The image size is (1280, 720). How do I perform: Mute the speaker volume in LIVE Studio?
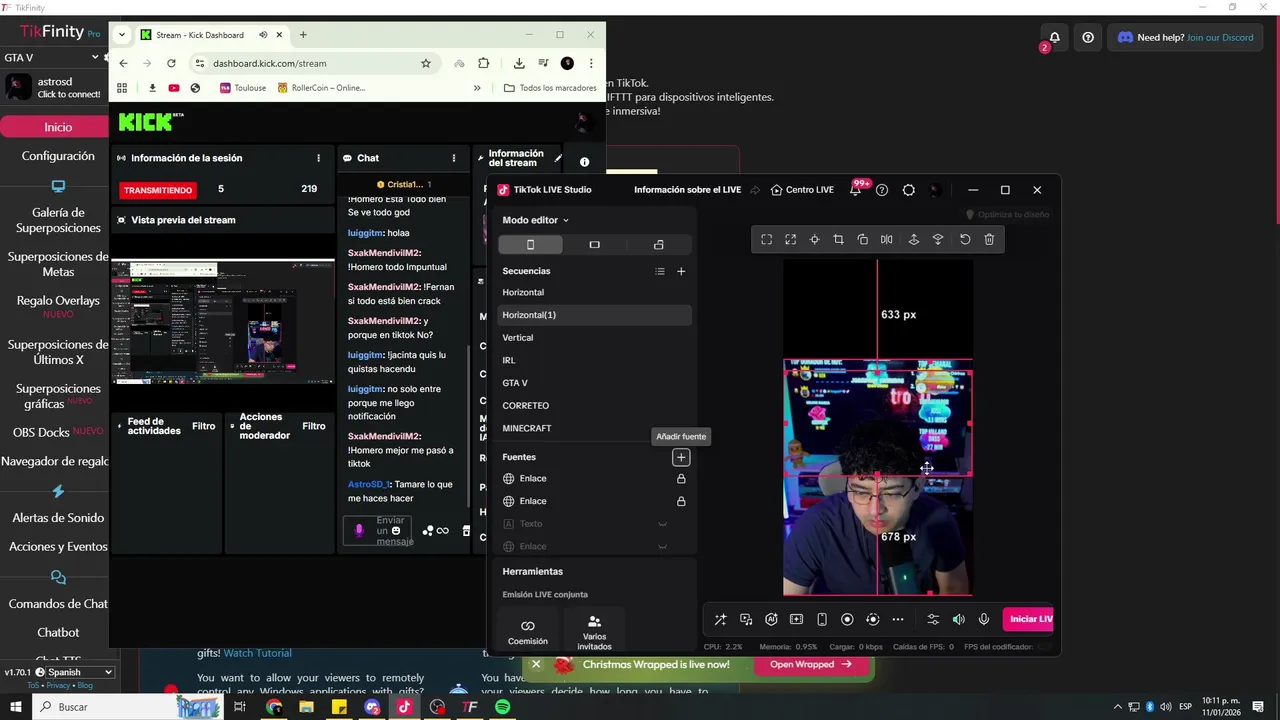958,620
